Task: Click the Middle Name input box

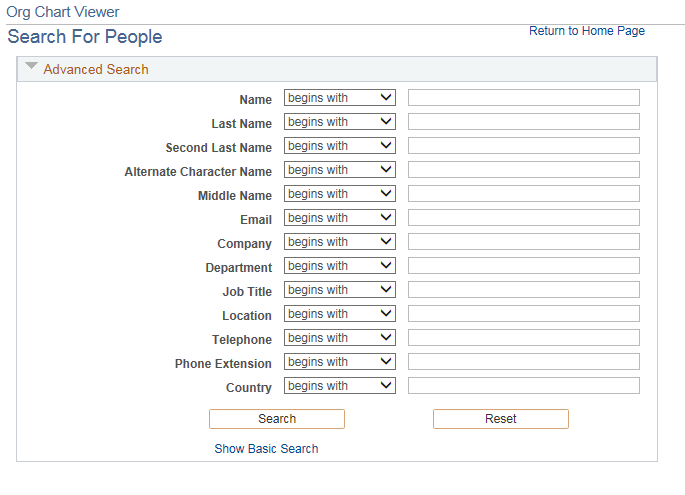Action: (x=523, y=194)
